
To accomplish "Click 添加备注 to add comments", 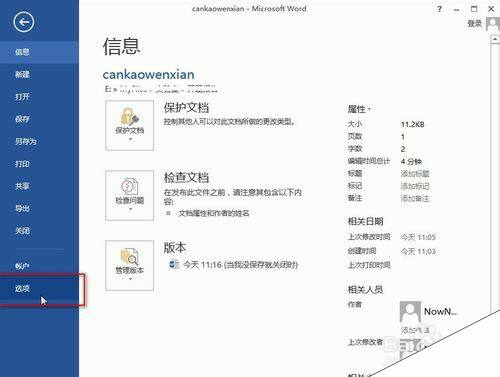I will pyautogui.click(x=415, y=199).
